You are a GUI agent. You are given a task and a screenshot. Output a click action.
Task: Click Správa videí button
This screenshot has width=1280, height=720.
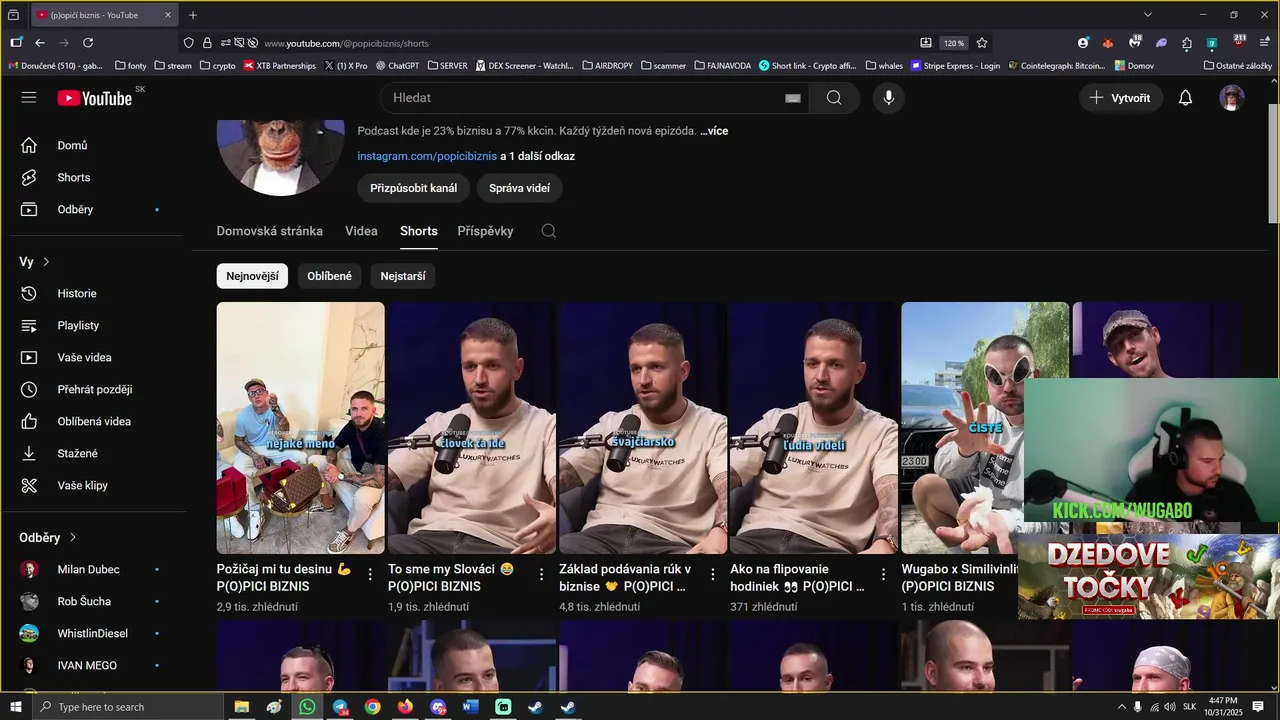519,188
